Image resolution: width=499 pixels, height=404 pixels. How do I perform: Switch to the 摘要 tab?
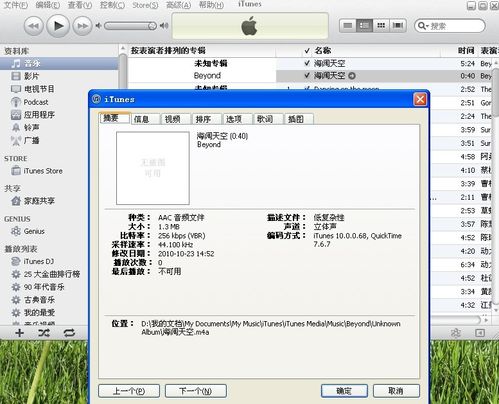pyautogui.click(x=115, y=118)
